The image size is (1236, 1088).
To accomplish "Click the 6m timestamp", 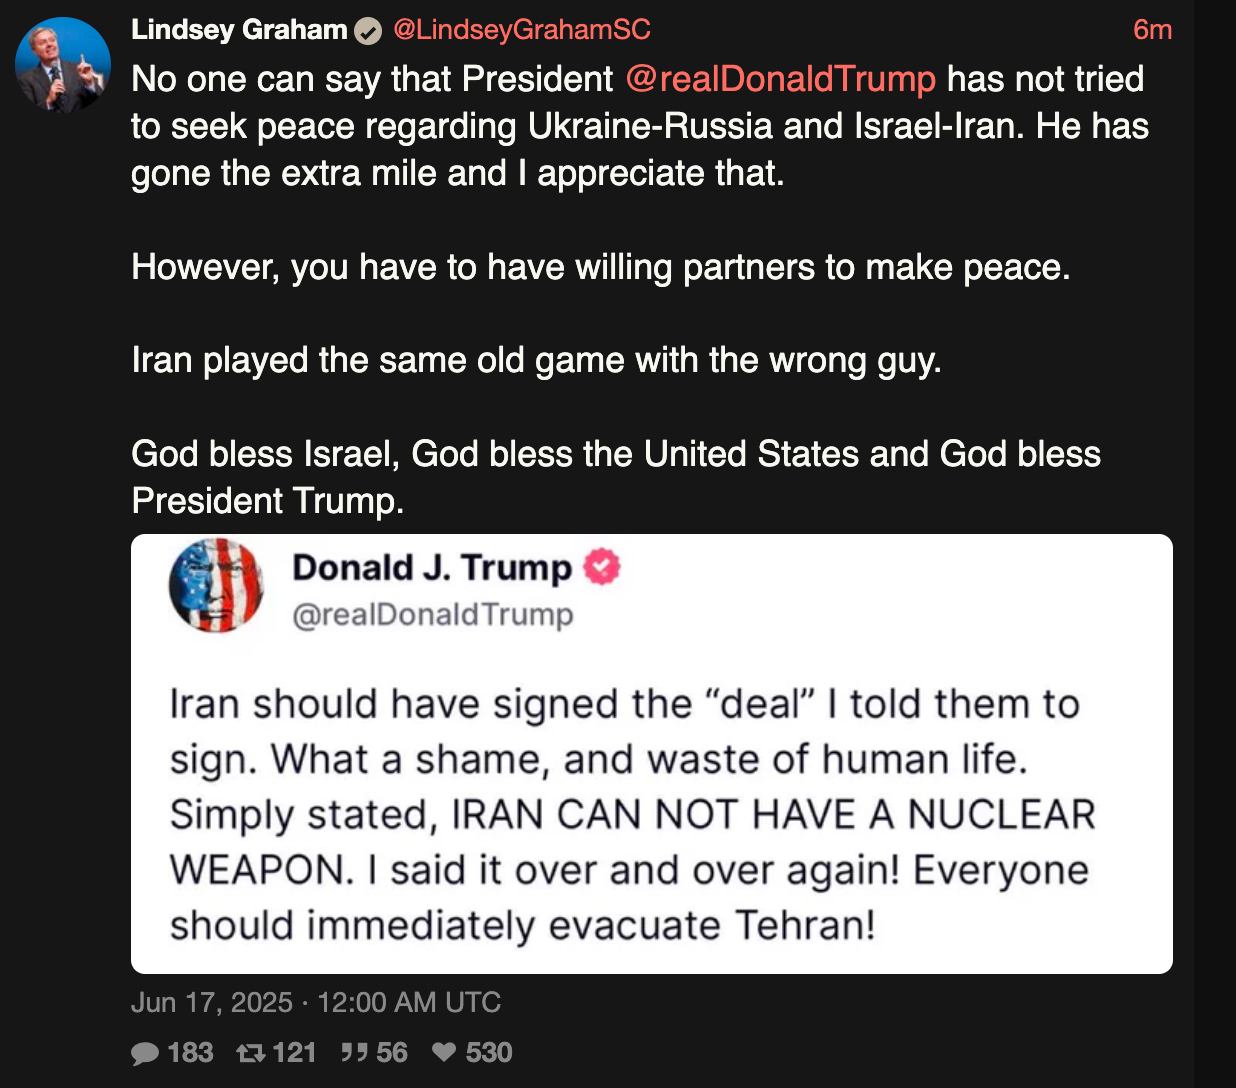I will point(1152,30).
